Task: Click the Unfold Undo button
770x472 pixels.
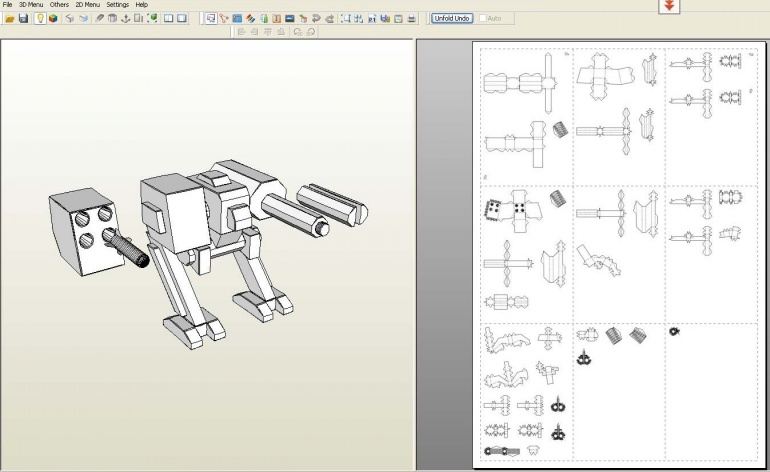Action: [x=452, y=18]
